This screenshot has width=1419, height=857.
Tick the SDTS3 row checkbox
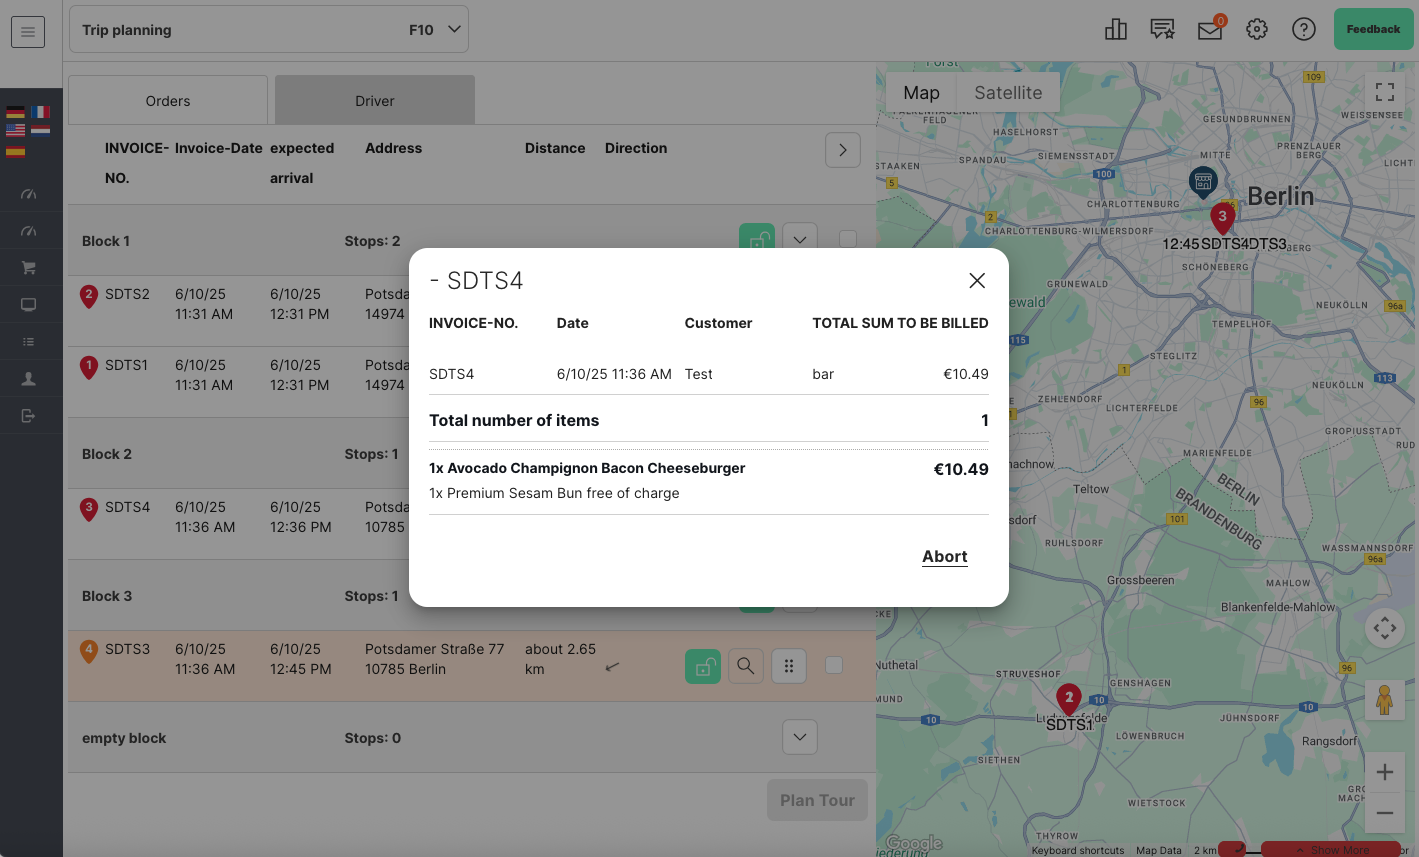coord(834,665)
